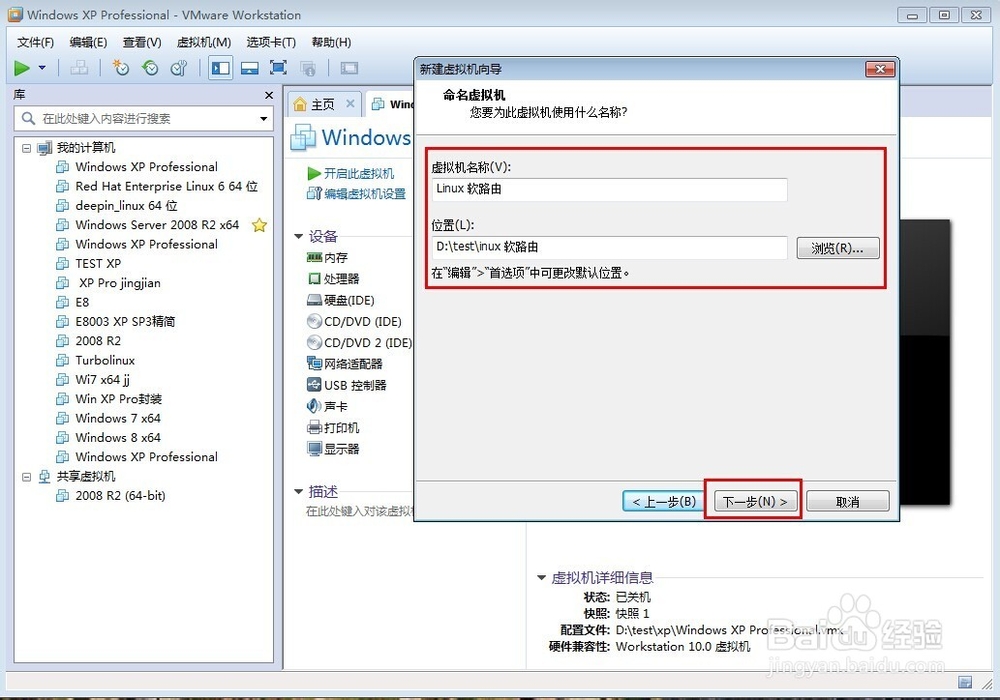The width and height of the screenshot is (1000, 700).
Task: Click the 浏览(R)... button
Action: point(837,248)
